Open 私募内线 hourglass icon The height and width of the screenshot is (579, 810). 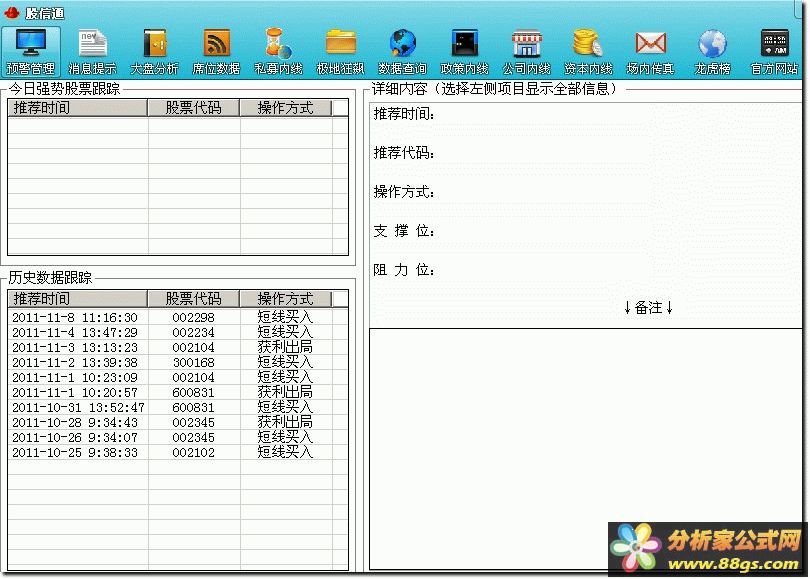(x=278, y=51)
